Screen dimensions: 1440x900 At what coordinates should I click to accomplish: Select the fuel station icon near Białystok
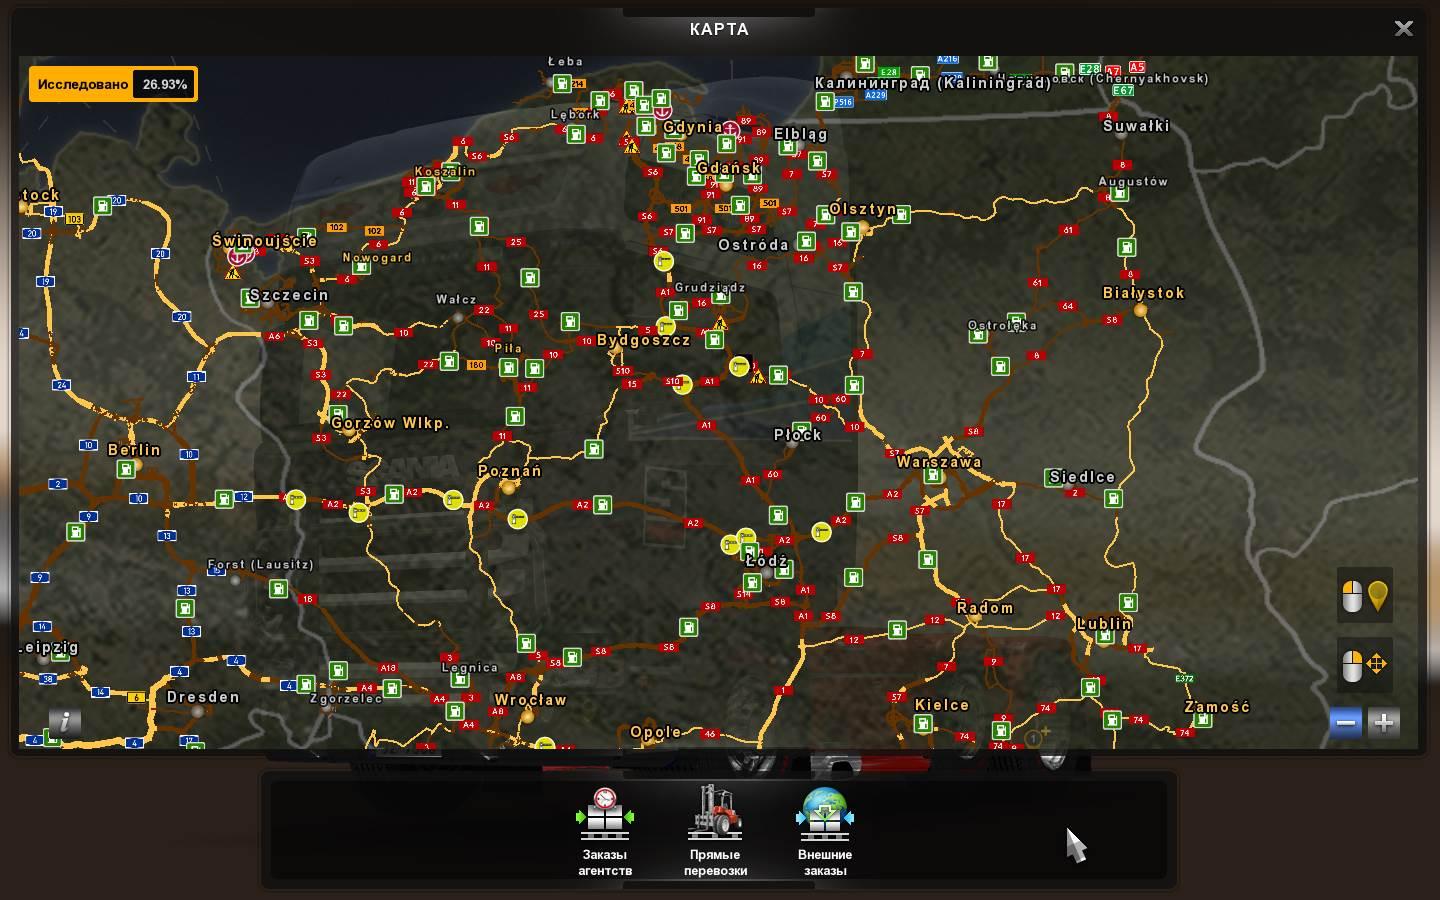1127,247
